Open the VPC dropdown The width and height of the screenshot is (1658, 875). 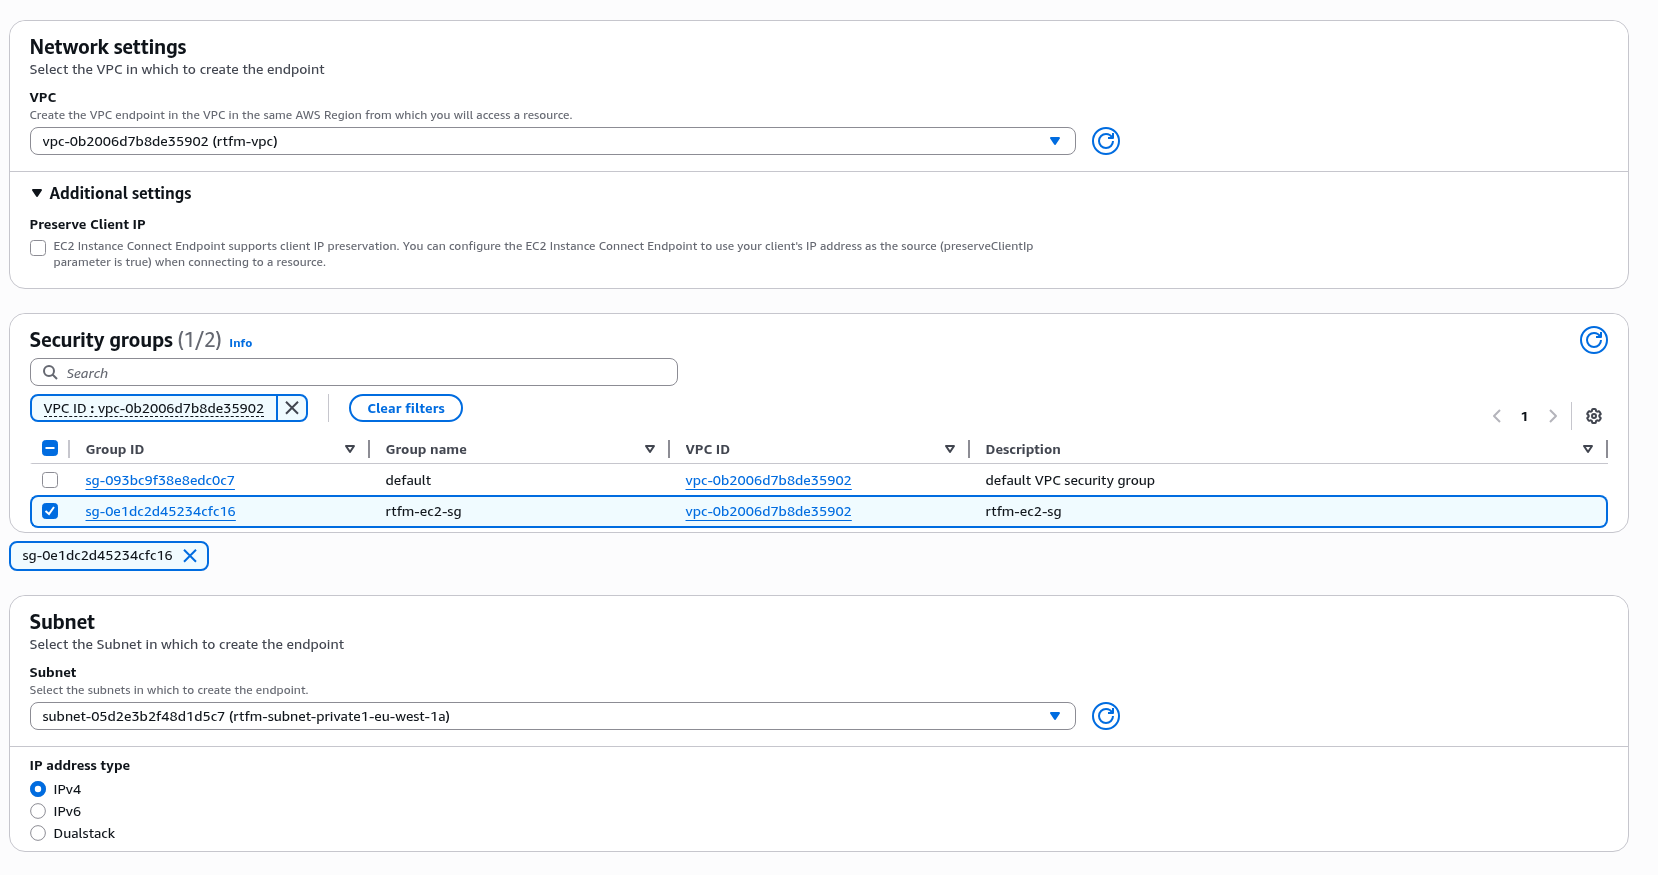tap(552, 141)
